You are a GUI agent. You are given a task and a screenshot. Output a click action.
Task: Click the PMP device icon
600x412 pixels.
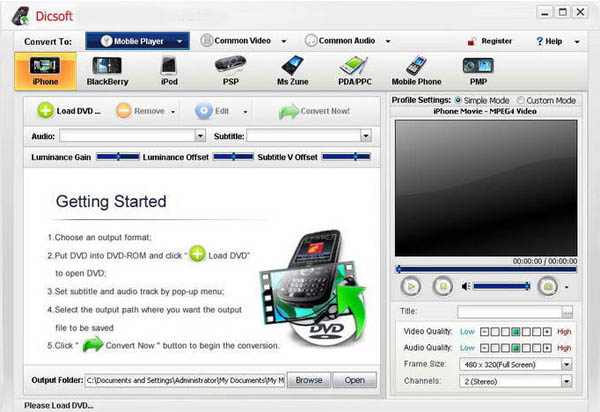point(476,69)
